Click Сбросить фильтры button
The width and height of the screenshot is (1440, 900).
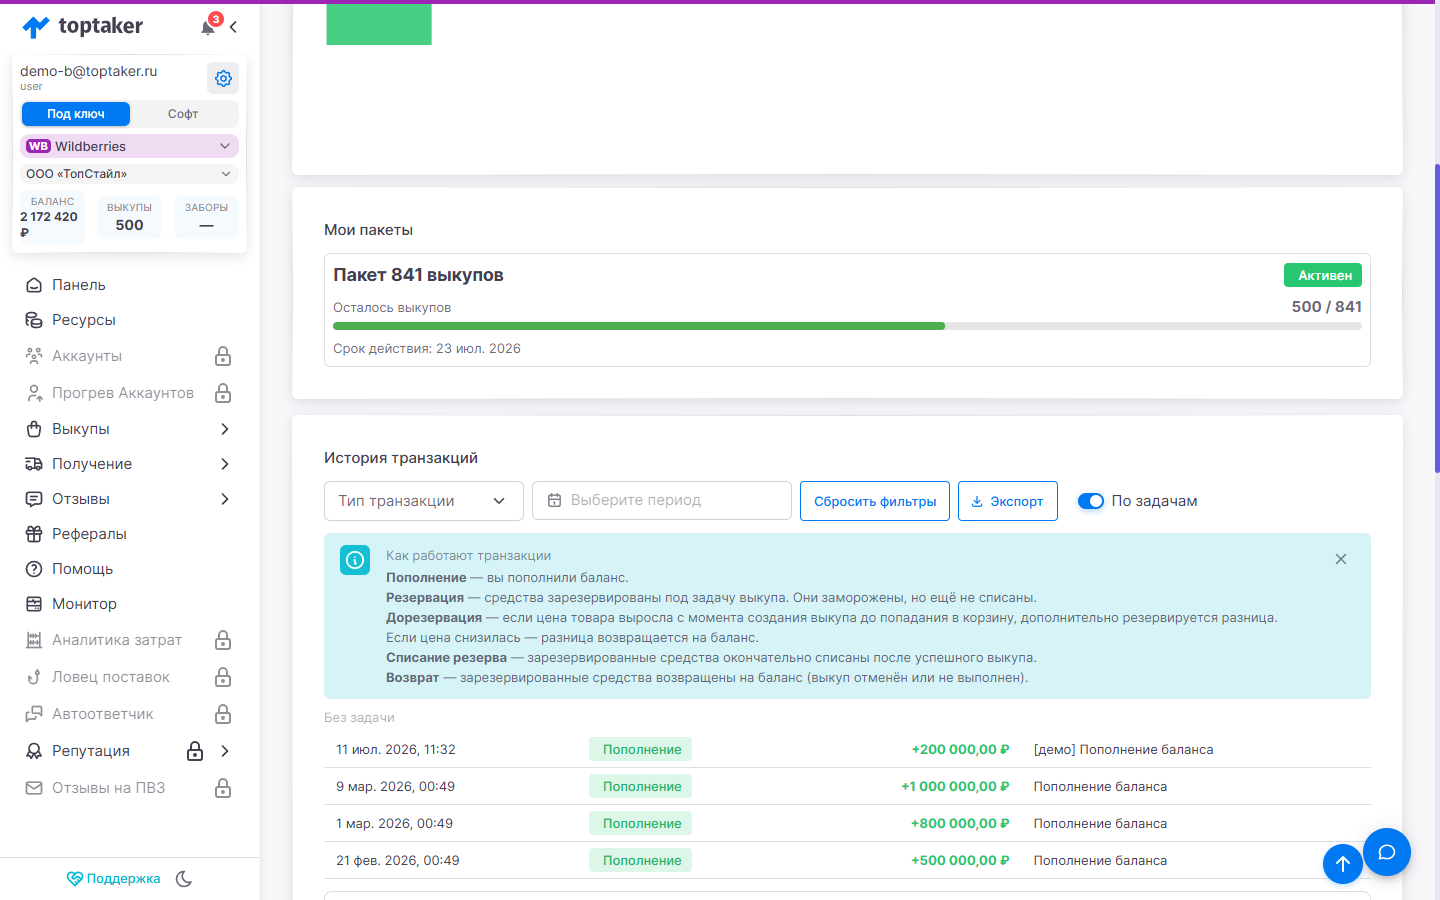pos(875,501)
